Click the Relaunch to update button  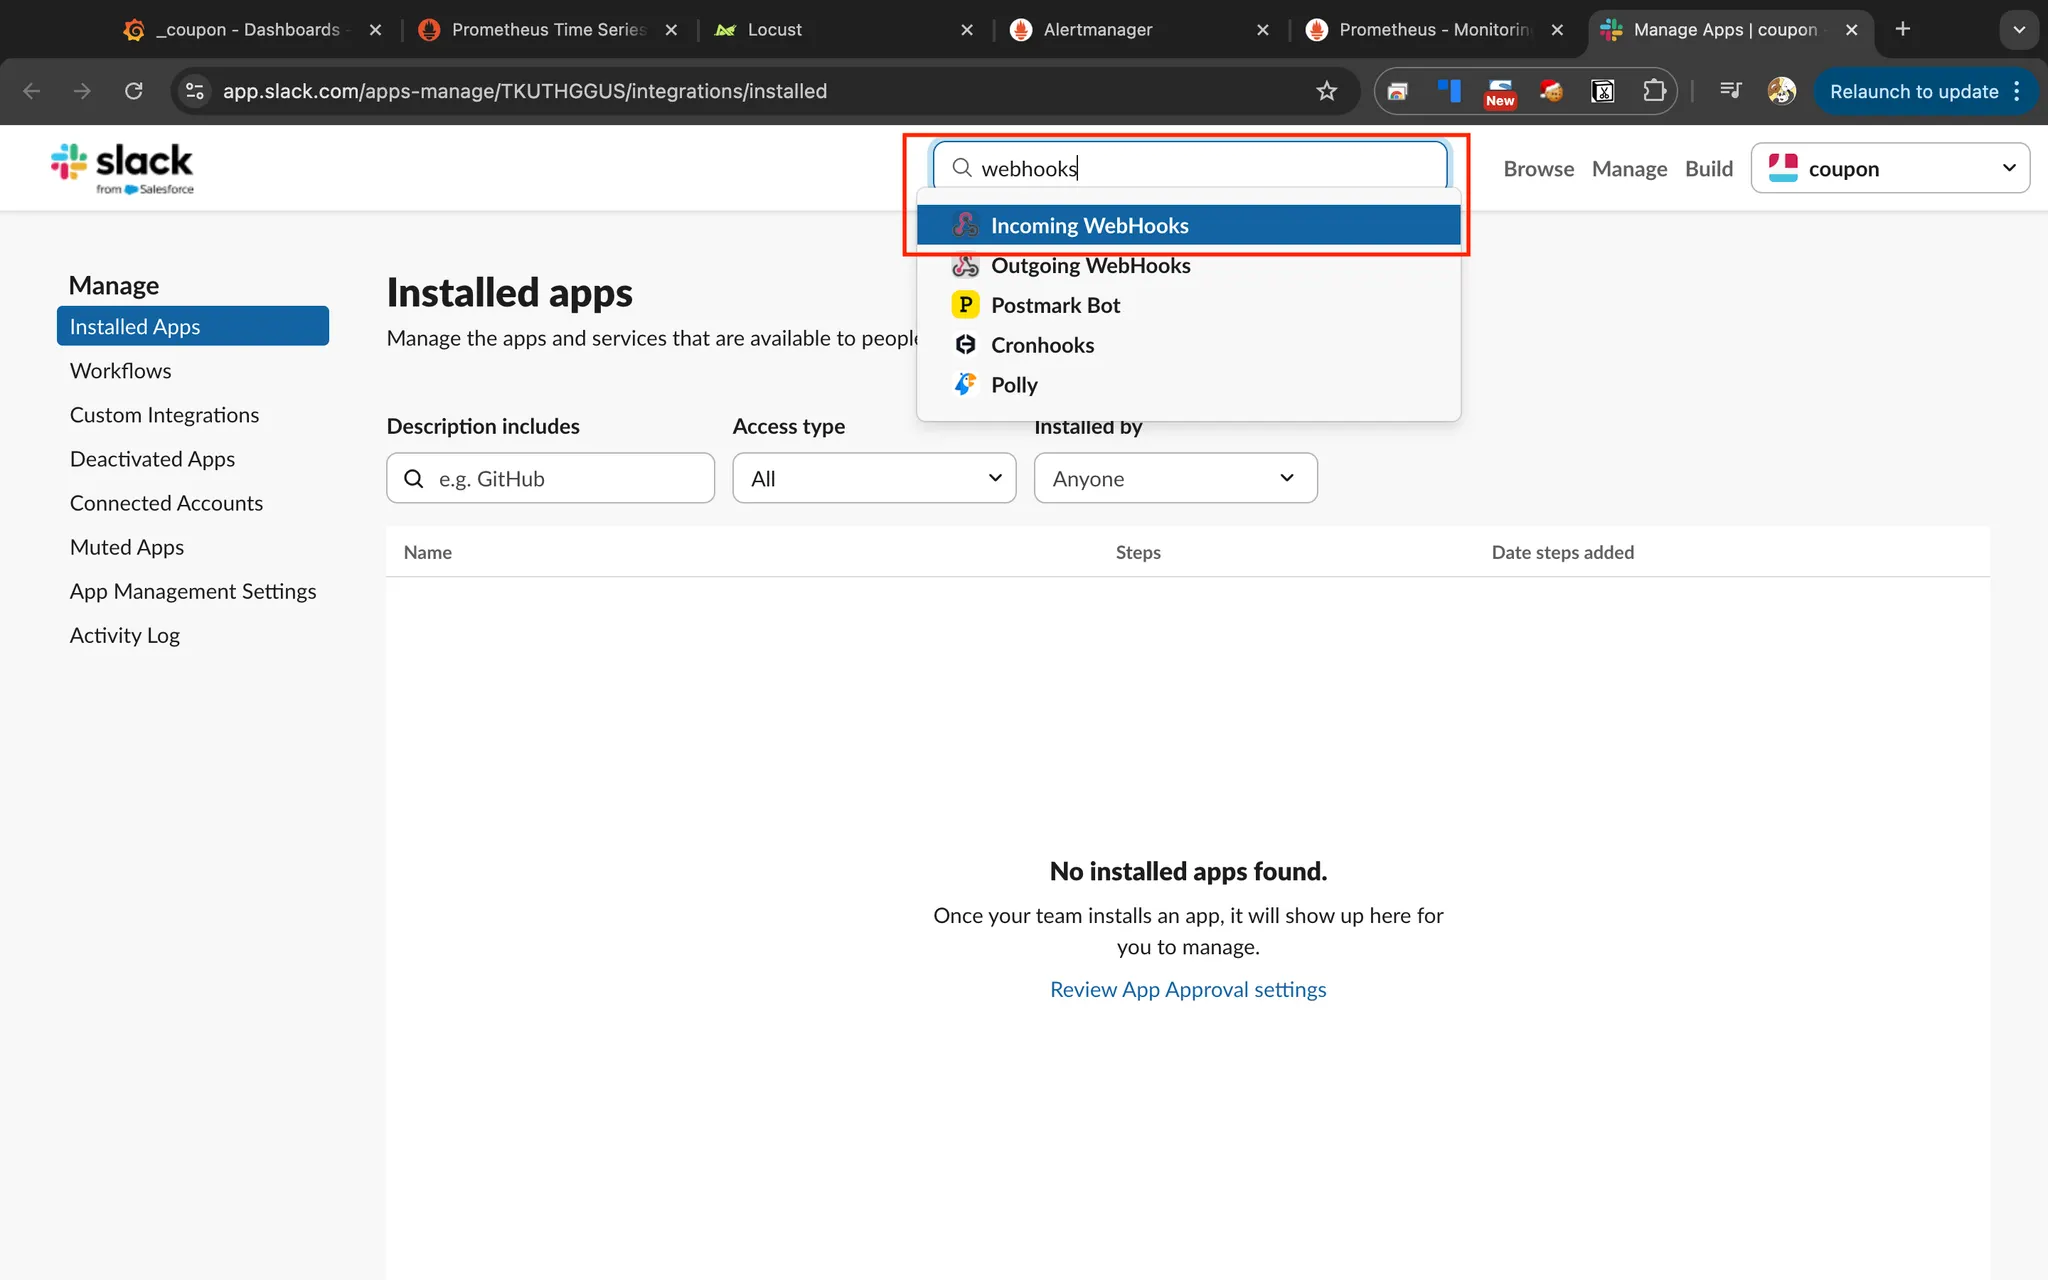pyautogui.click(x=1913, y=91)
